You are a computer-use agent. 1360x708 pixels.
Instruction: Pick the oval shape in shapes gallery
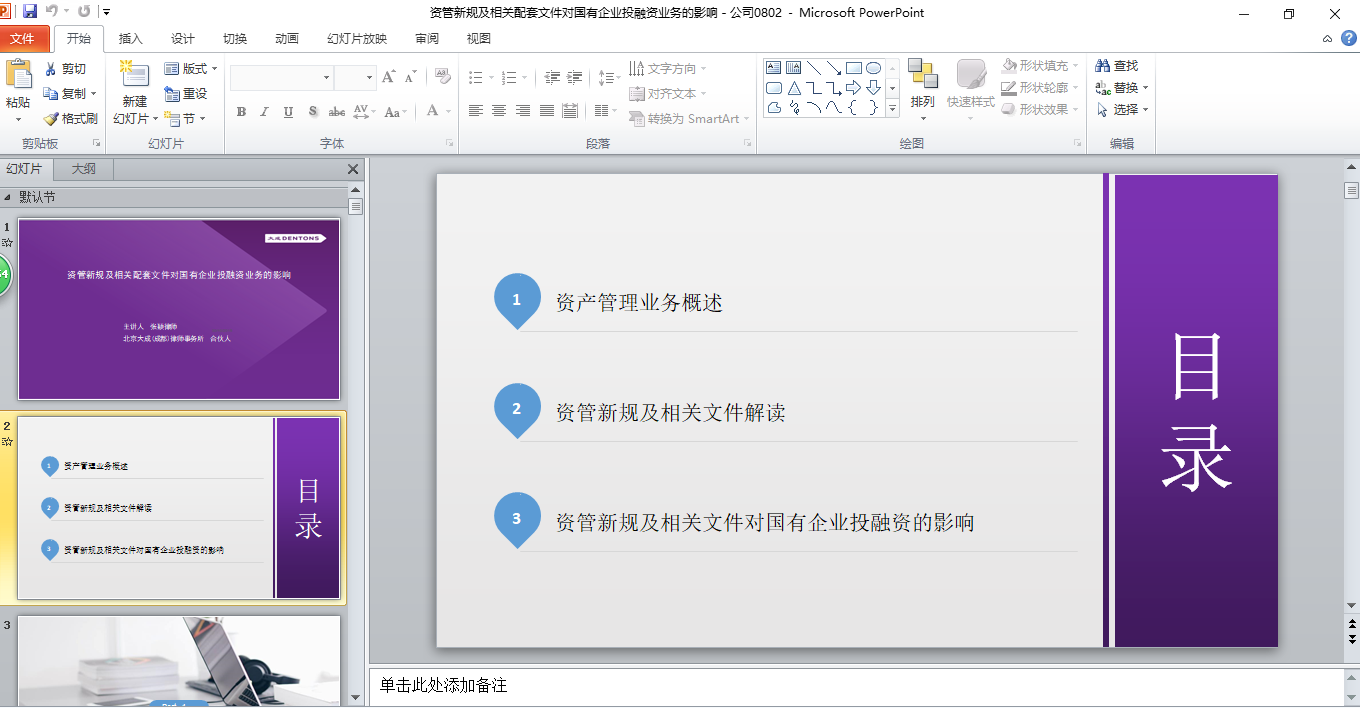873,68
